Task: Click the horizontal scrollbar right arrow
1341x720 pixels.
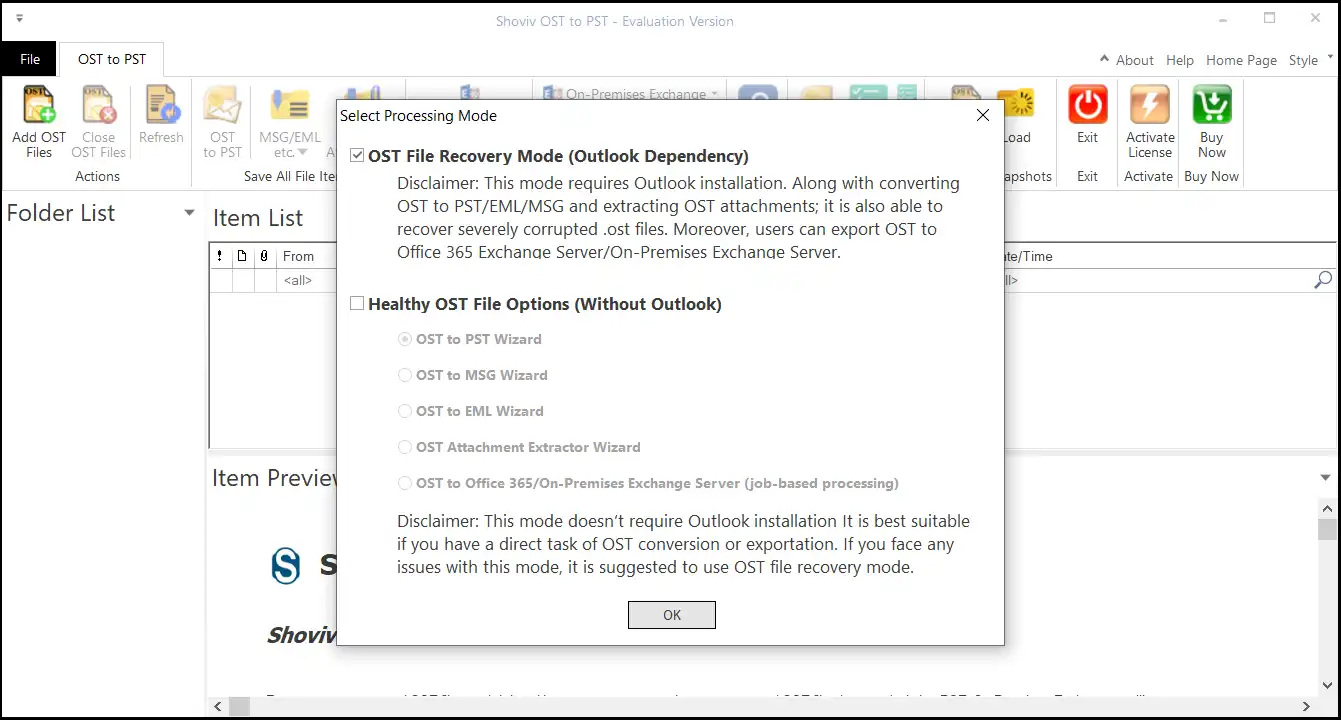Action: click(1307, 707)
